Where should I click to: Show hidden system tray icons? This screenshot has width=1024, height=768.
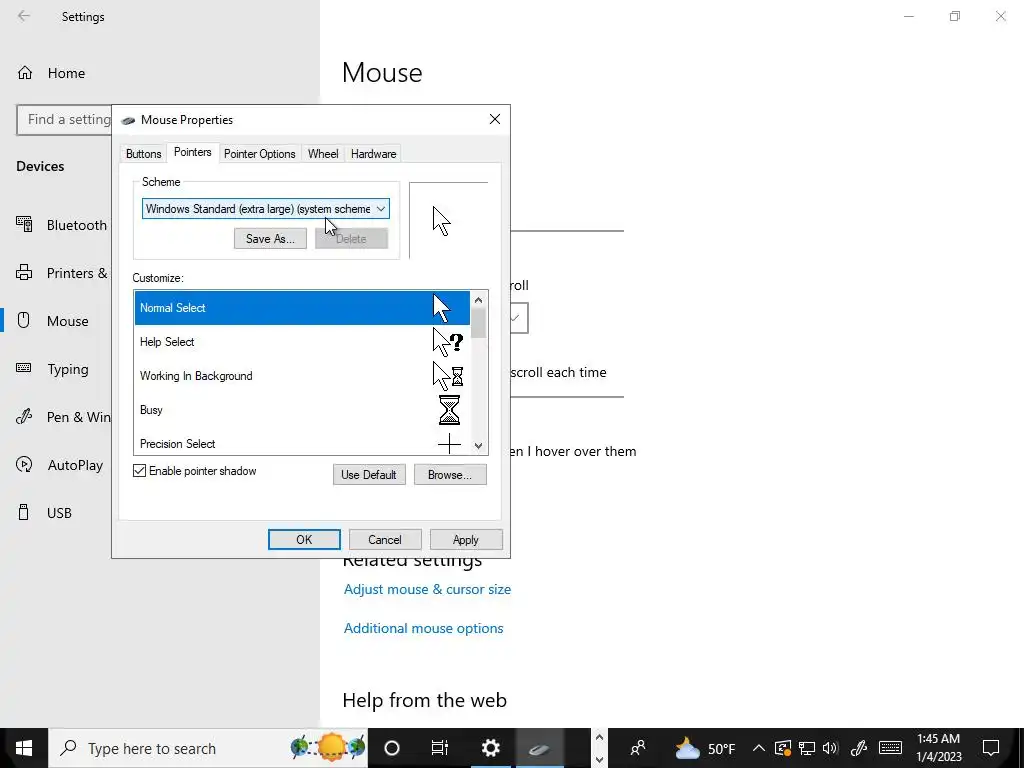point(758,748)
